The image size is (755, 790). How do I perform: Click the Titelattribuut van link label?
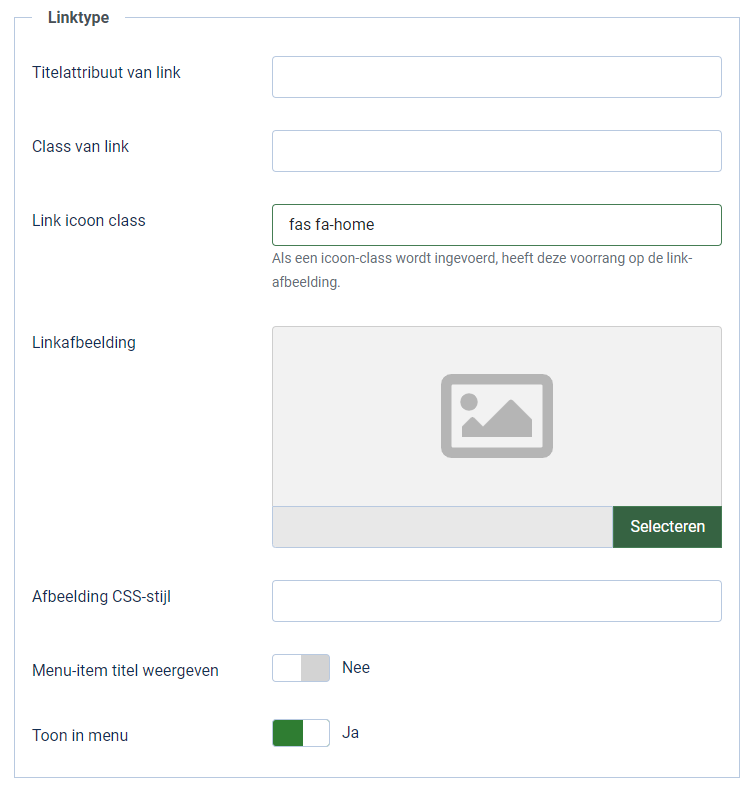(x=106, y=72)
